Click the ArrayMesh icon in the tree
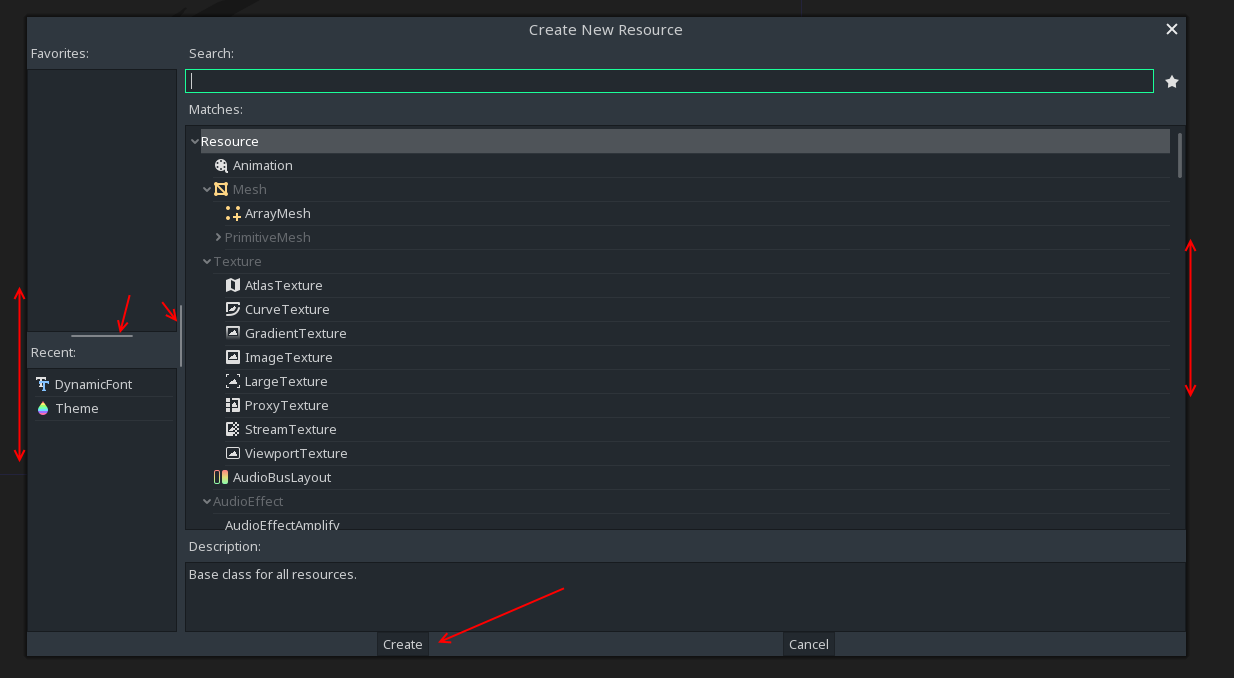 click(233, 213)
